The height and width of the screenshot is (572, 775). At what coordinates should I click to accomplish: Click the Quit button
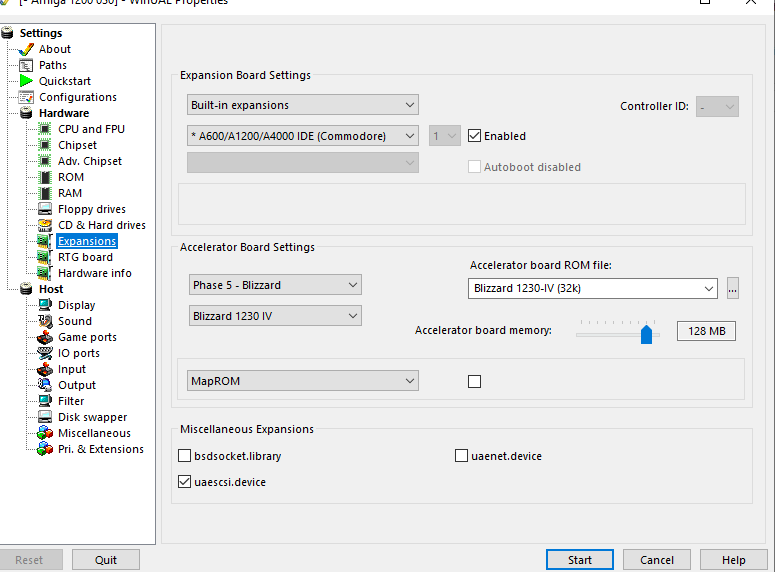point(106,560)
